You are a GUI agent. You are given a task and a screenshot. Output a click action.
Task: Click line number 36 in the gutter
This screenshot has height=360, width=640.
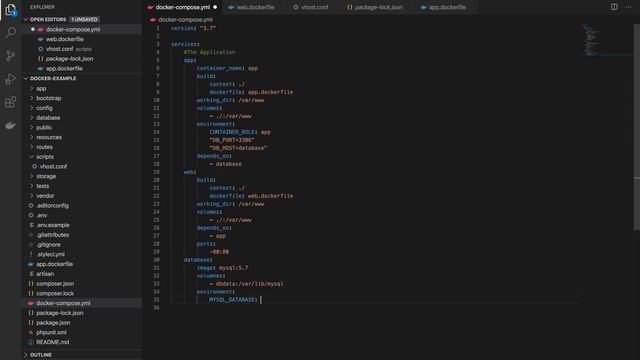[x=156, y=308]
